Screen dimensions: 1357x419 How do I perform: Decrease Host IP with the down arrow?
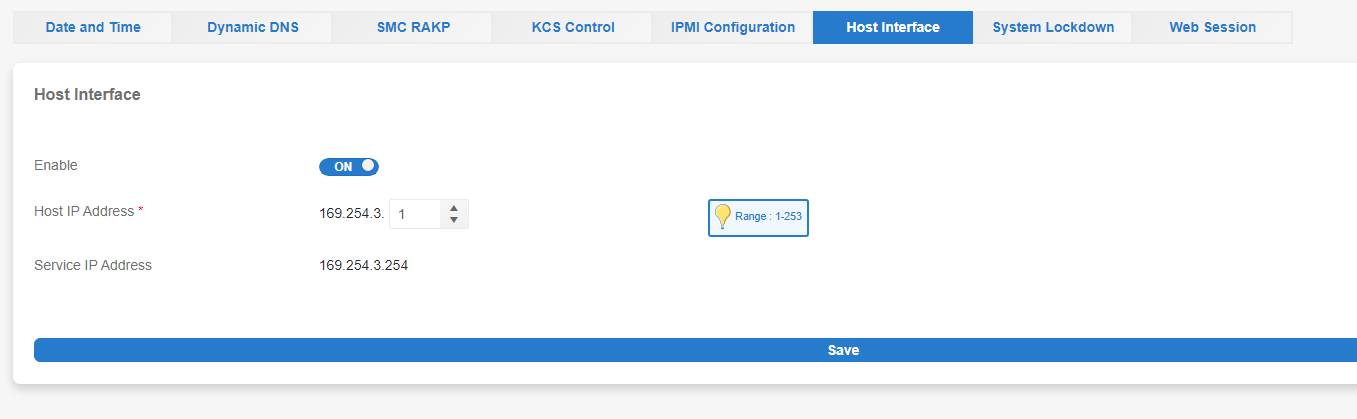click(x=454, y=220)
